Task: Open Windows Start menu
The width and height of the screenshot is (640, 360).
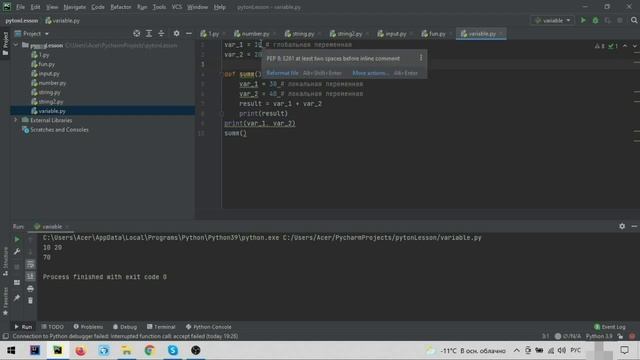Action: point(11,350)
